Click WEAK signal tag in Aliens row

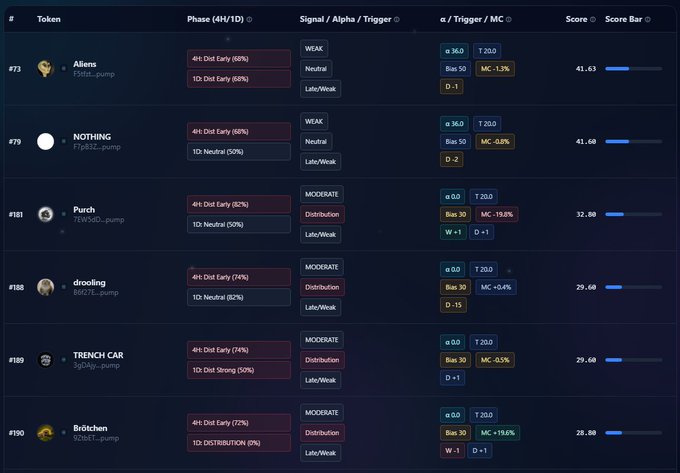[x=314, y=49]
